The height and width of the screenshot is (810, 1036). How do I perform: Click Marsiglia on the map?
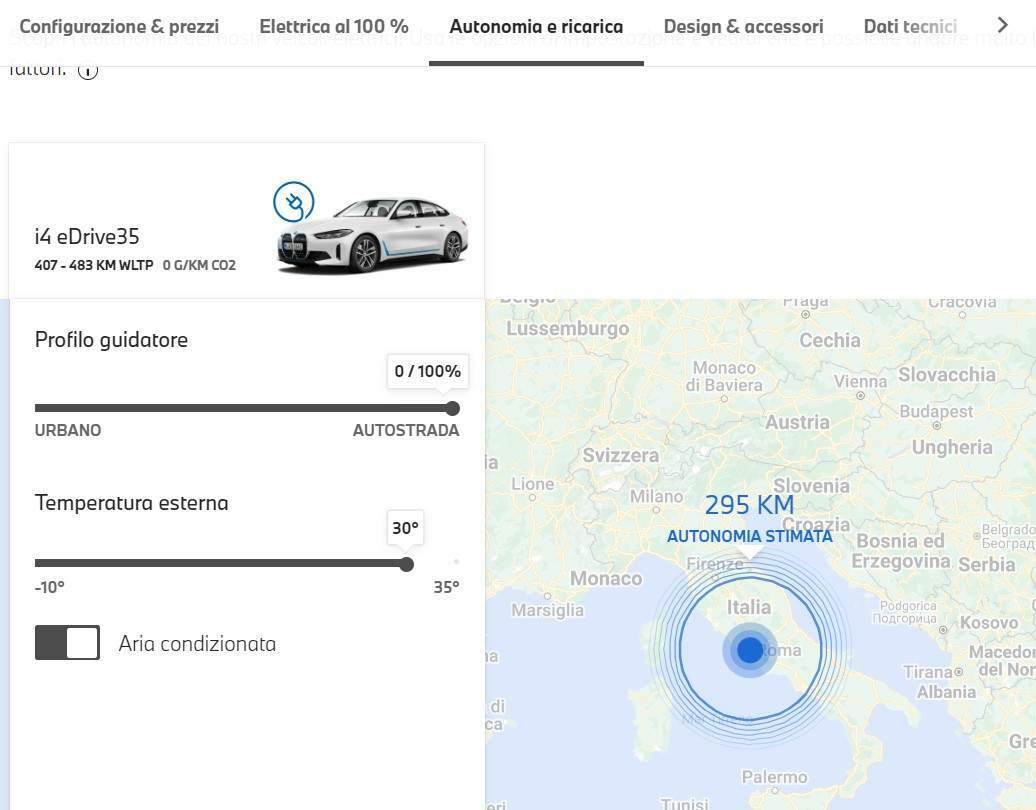pos(548,610)
